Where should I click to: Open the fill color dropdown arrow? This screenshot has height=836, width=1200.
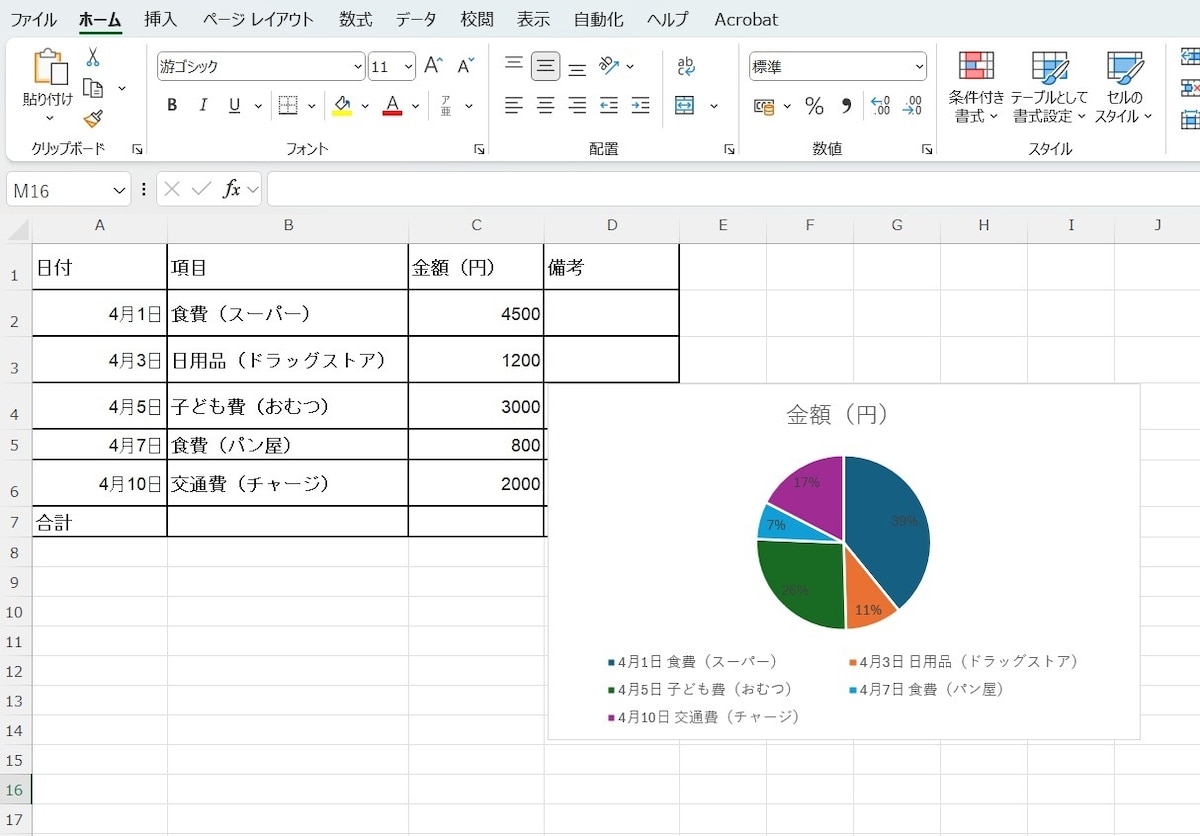pos(363,106)
